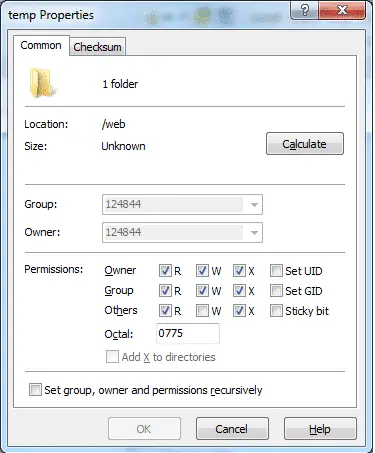The width and height of the screenshot is (375, 453).
Task: Toggle Group W permission checkbox
Action: (x=202, y=291)
